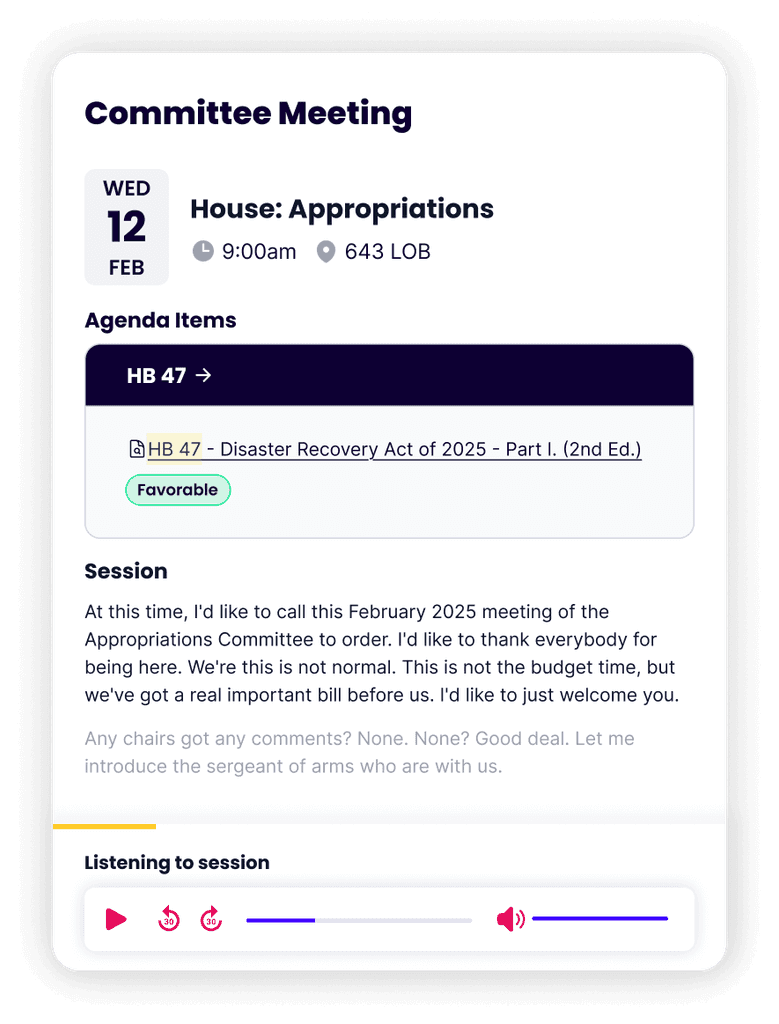
Task: Click the document icon next to HB 47
Action: click(136, 449)
